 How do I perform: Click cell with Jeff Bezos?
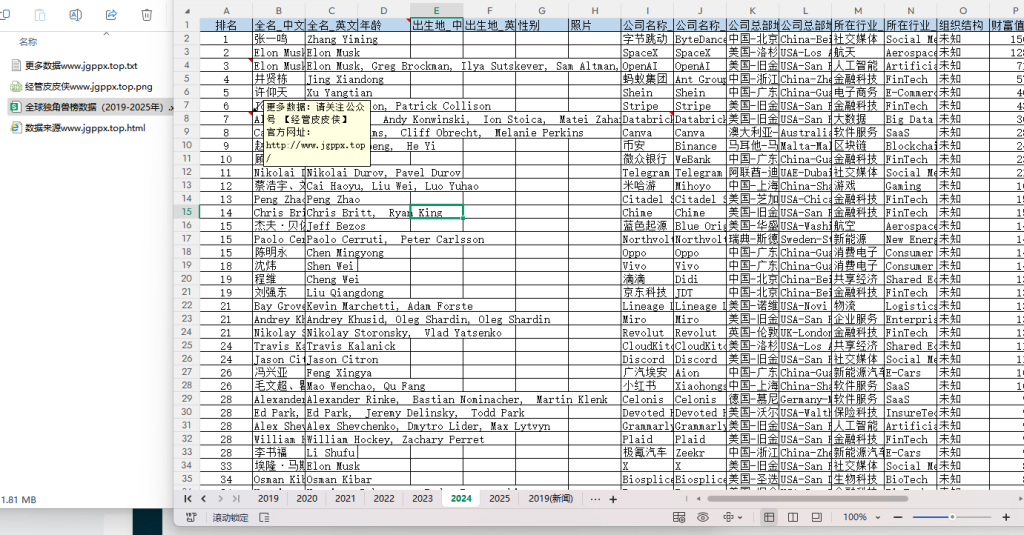click(x=331, y=226)
